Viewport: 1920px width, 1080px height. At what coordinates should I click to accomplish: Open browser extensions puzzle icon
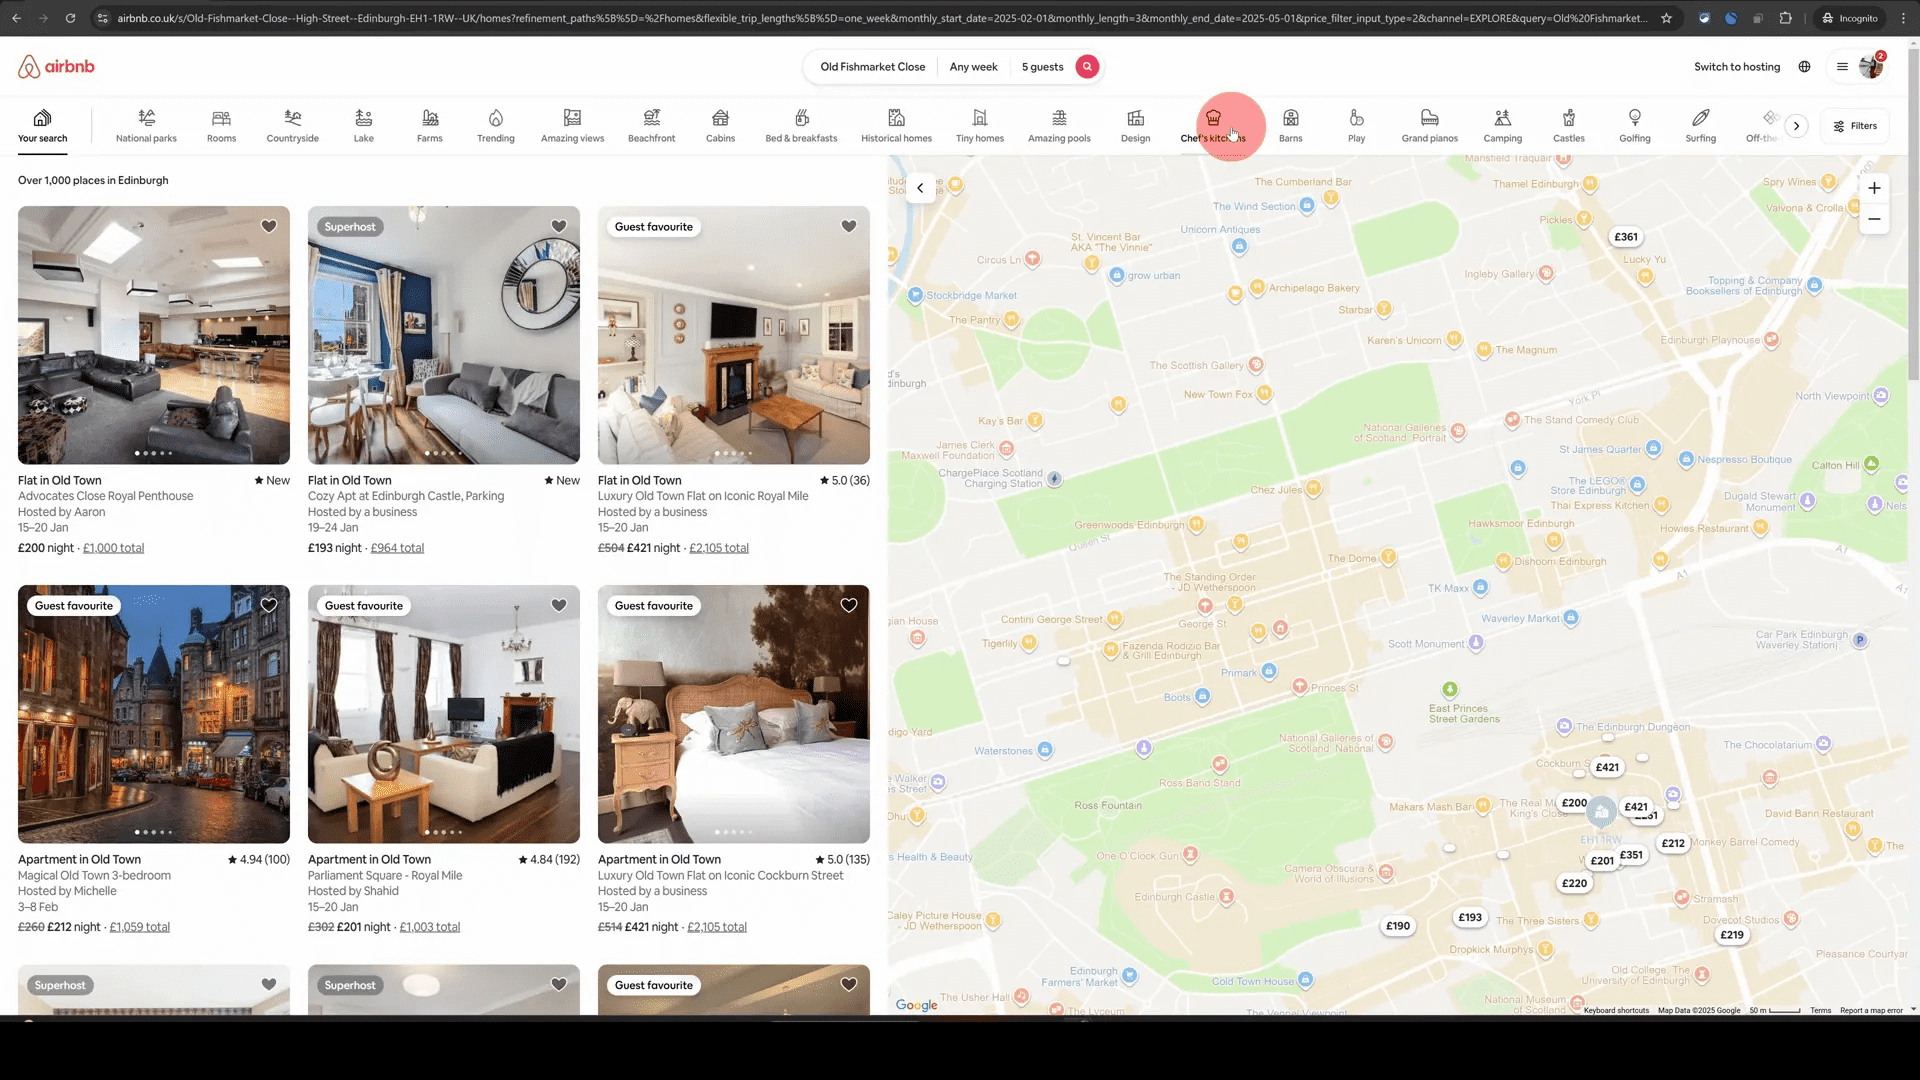1785,18
